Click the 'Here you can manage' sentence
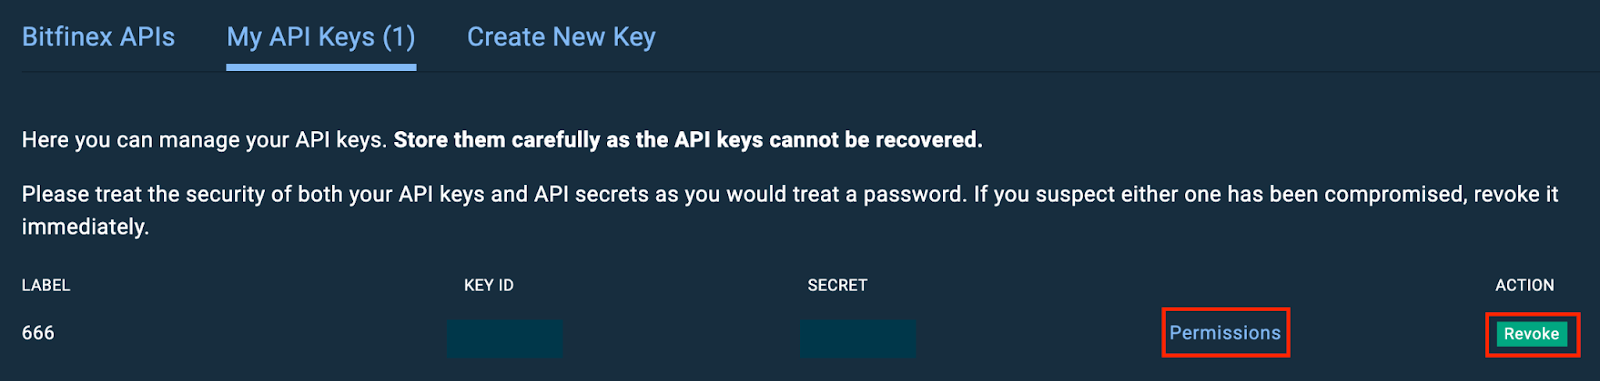This screenshot has width=1600, height=381. coord(204,140)
